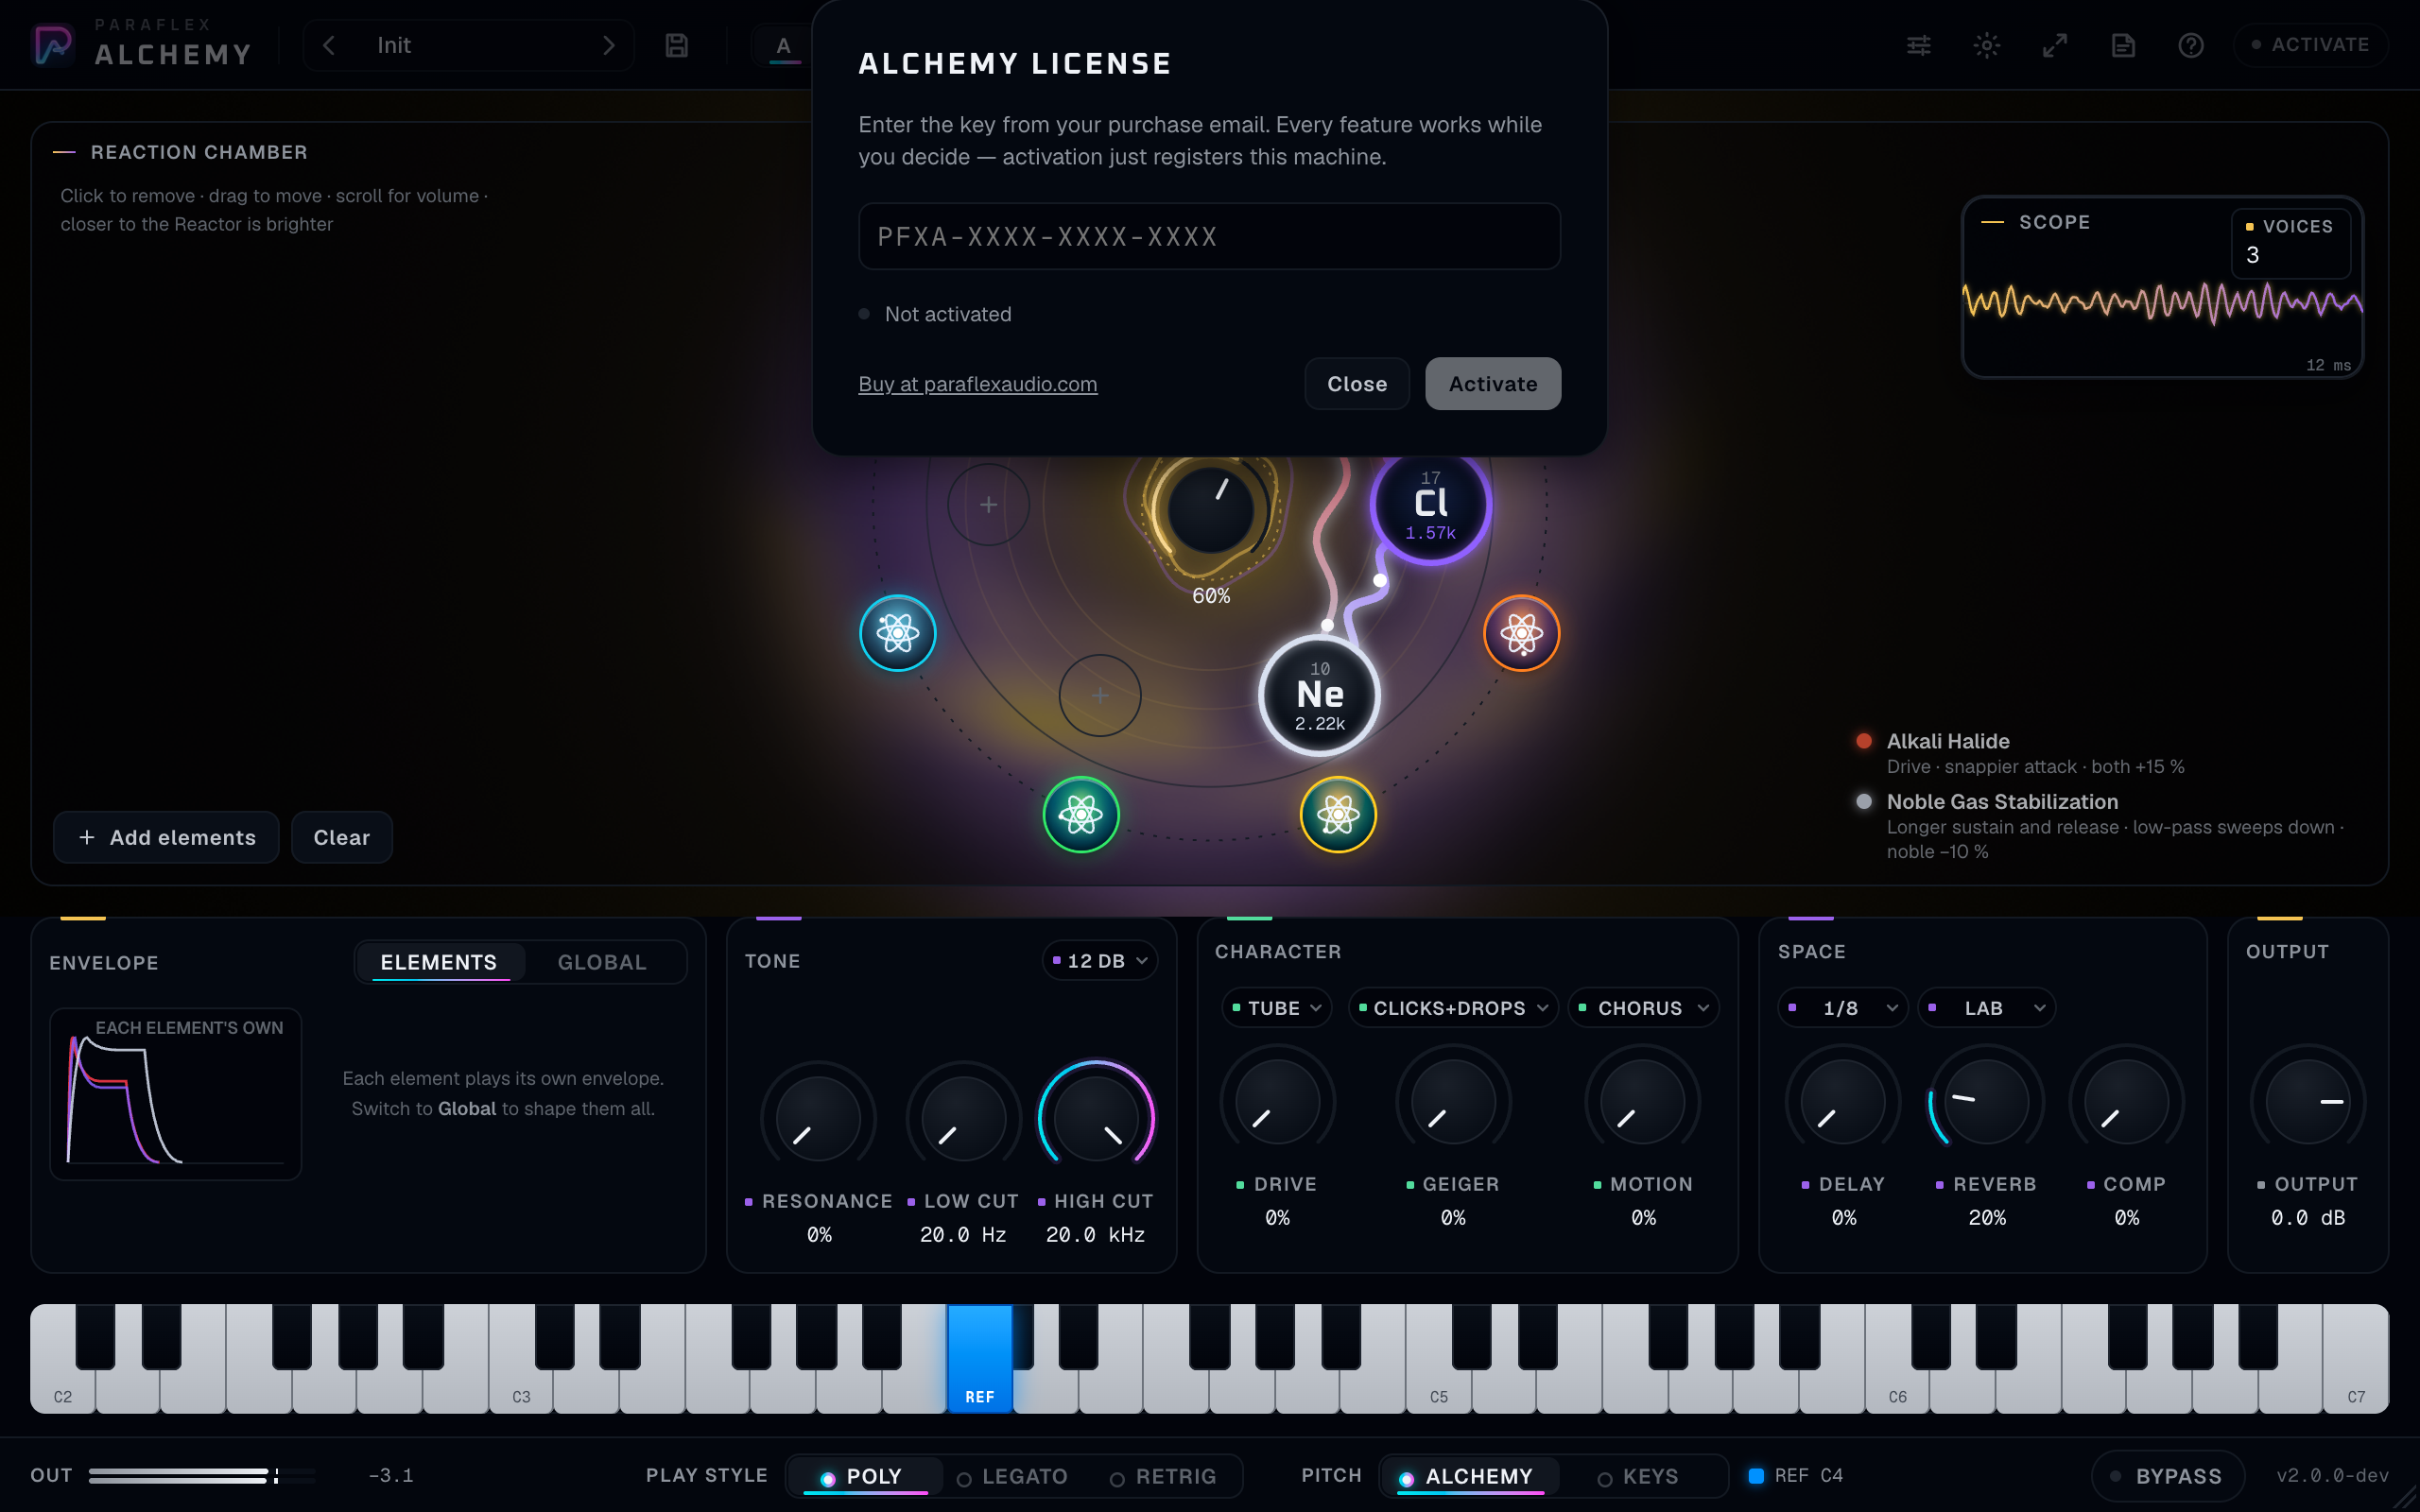Image resolution: width=2420 pixels, height=1512 pixels.
Task: Go to the previous preset with left chevron
Action: click(x=329, y=45)
